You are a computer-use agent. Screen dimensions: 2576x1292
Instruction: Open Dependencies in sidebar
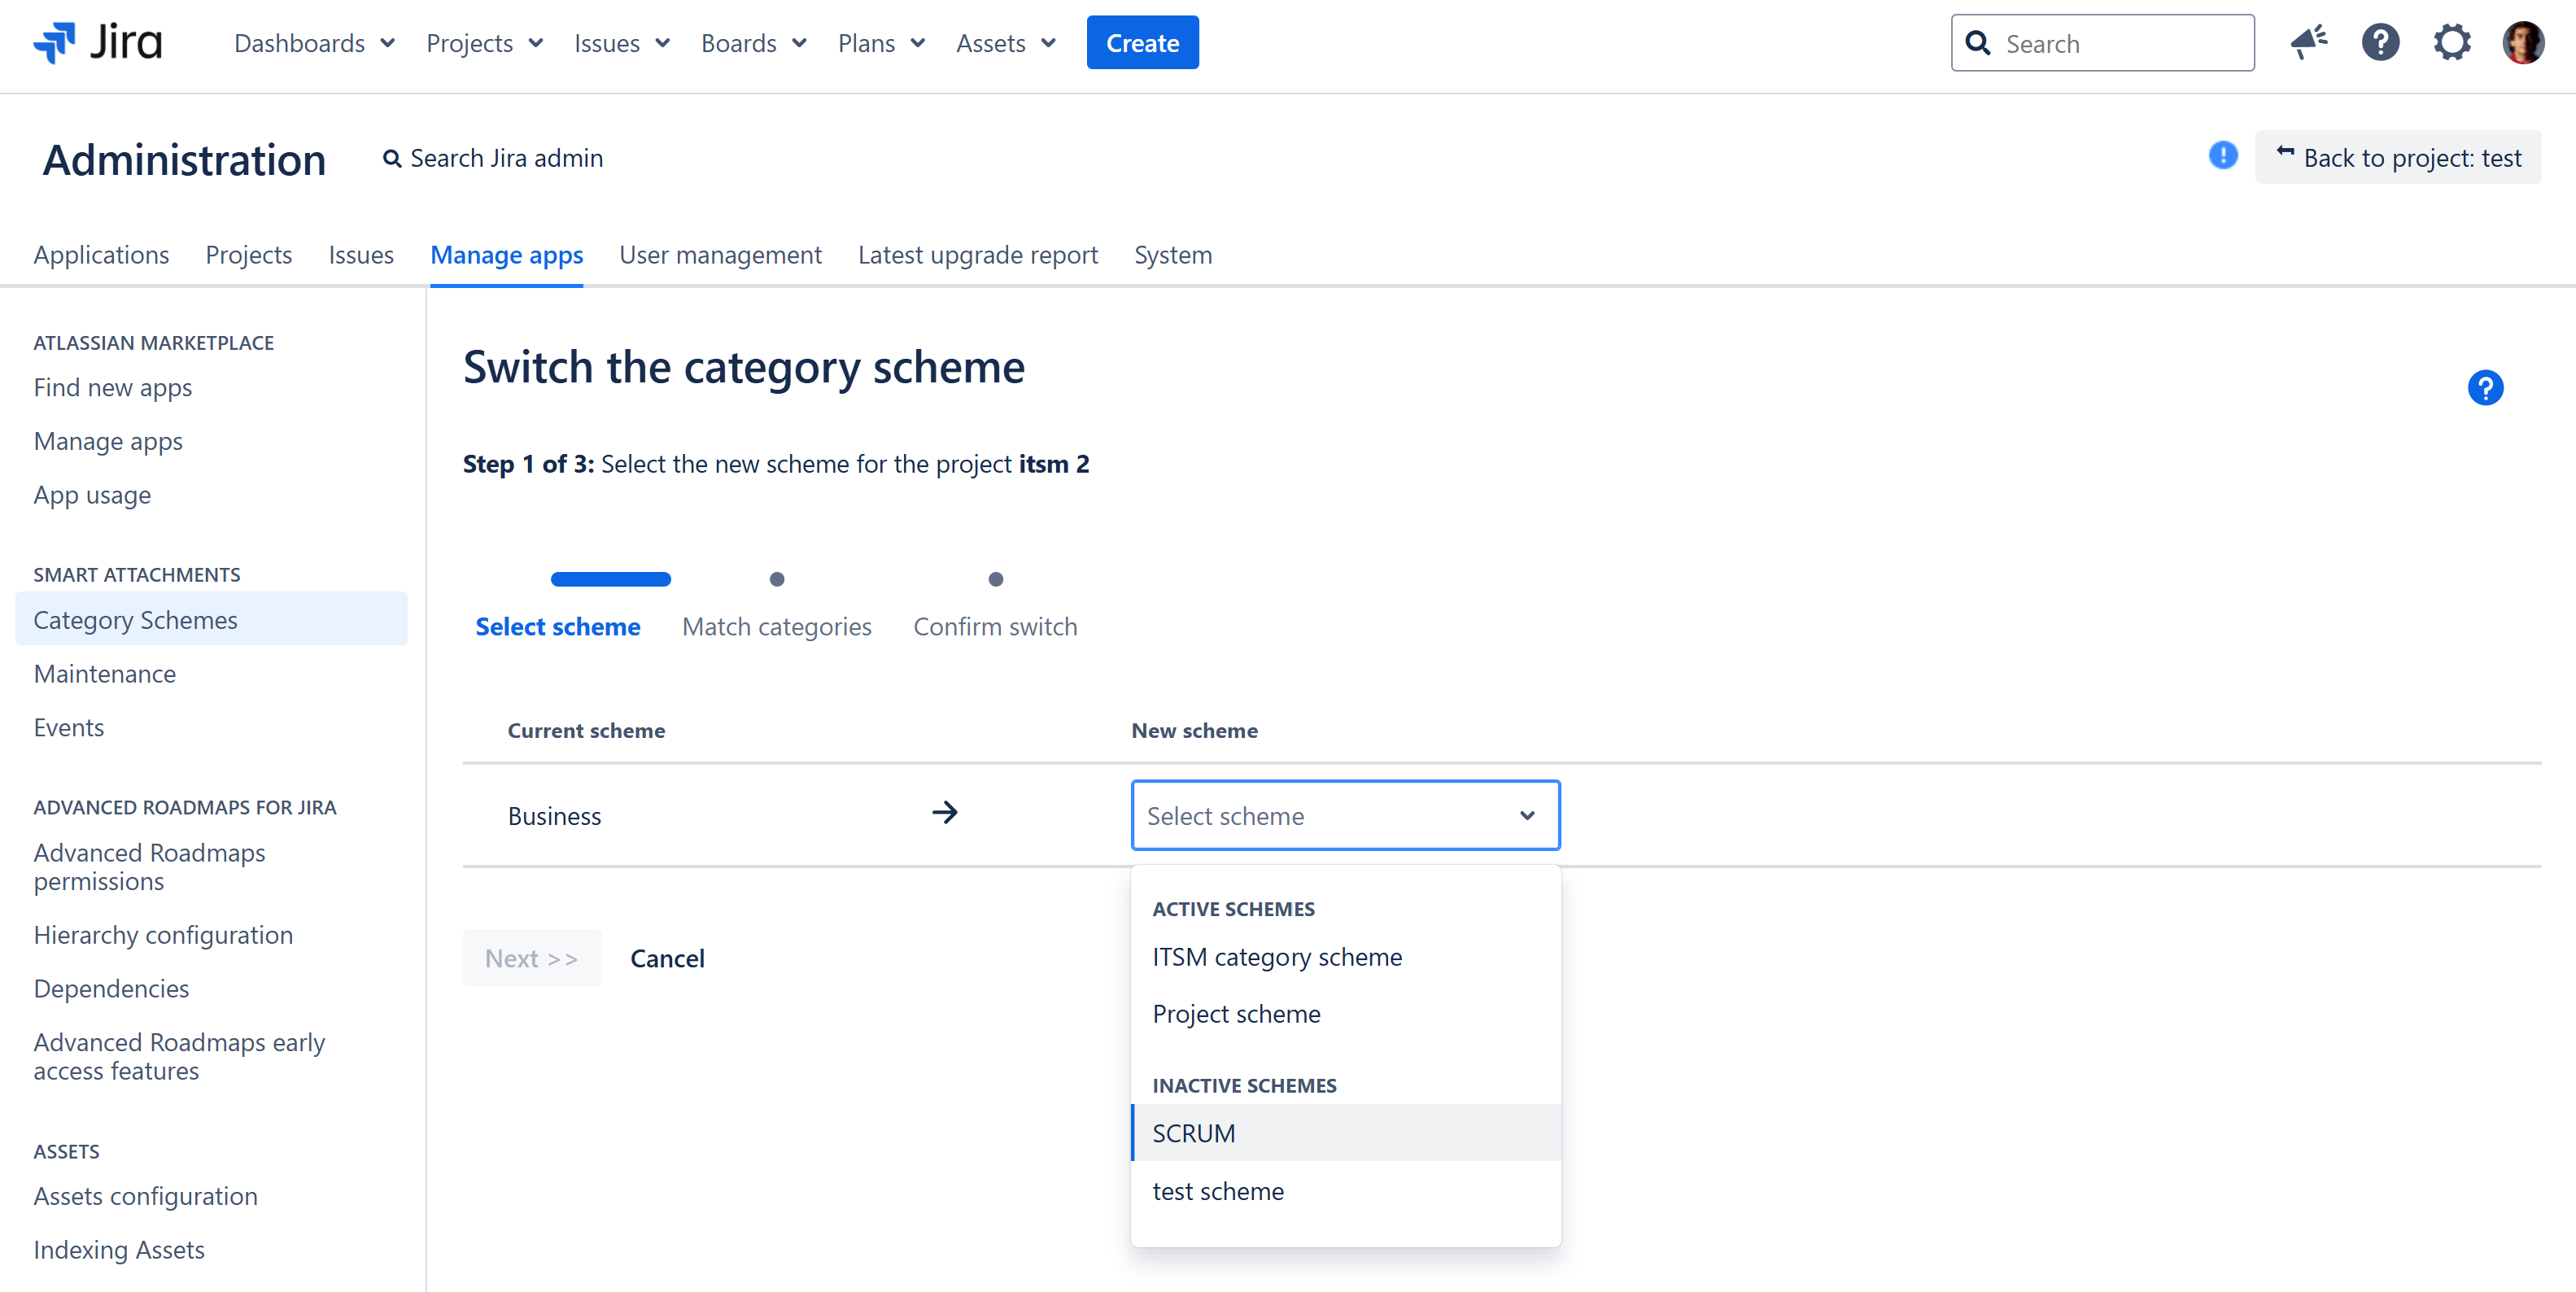[111, 989]
